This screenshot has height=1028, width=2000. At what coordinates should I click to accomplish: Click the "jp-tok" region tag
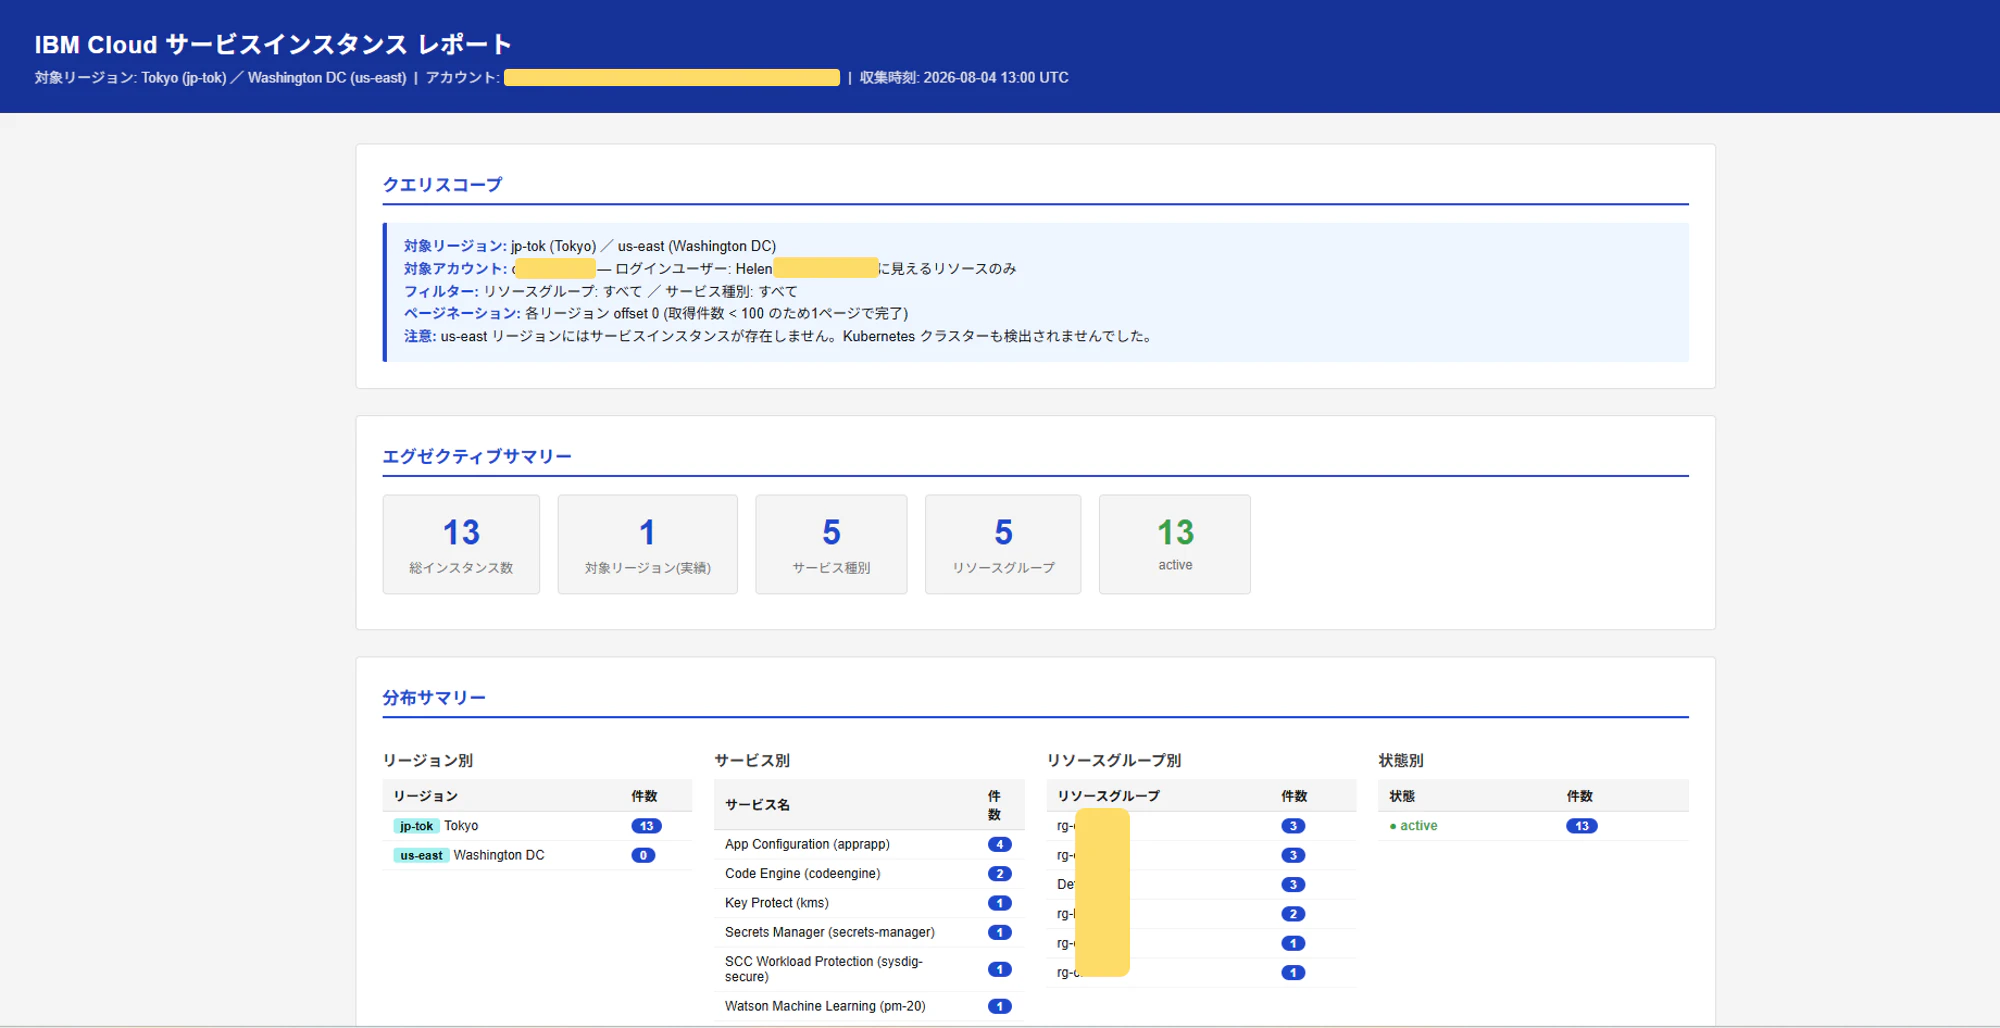pos(416,826)
